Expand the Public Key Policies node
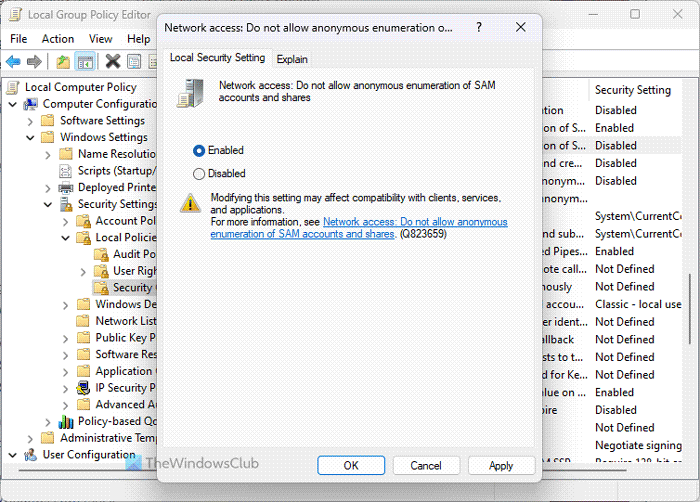The width and height of the screenshot is (700, 502). tap(66, 339)
